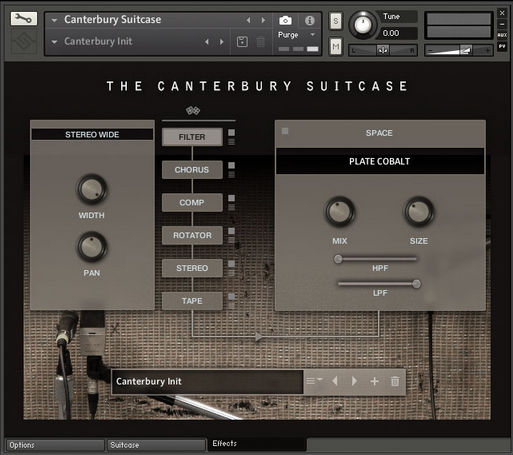The height and width of the screenshot is (455, 513).
Task: Click the HPF slider handle
Action: tap(338, 259)
